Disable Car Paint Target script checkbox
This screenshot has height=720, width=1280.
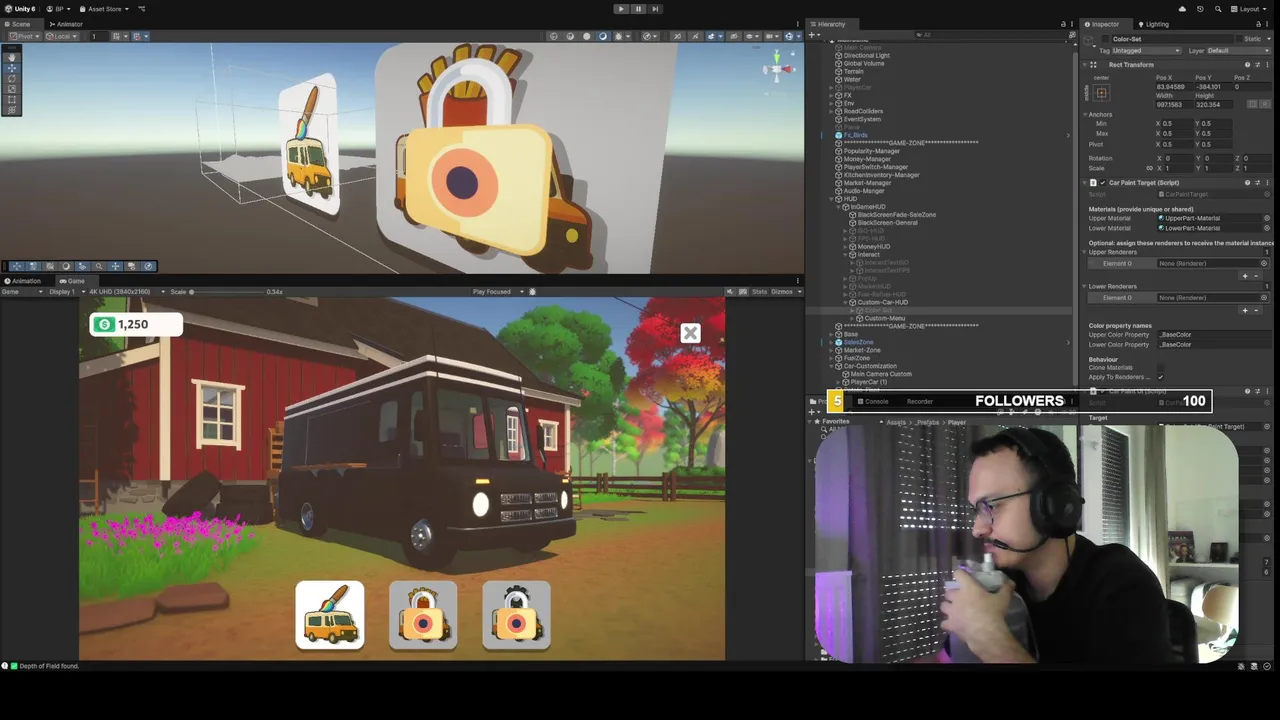click(x=1103, y=183)
